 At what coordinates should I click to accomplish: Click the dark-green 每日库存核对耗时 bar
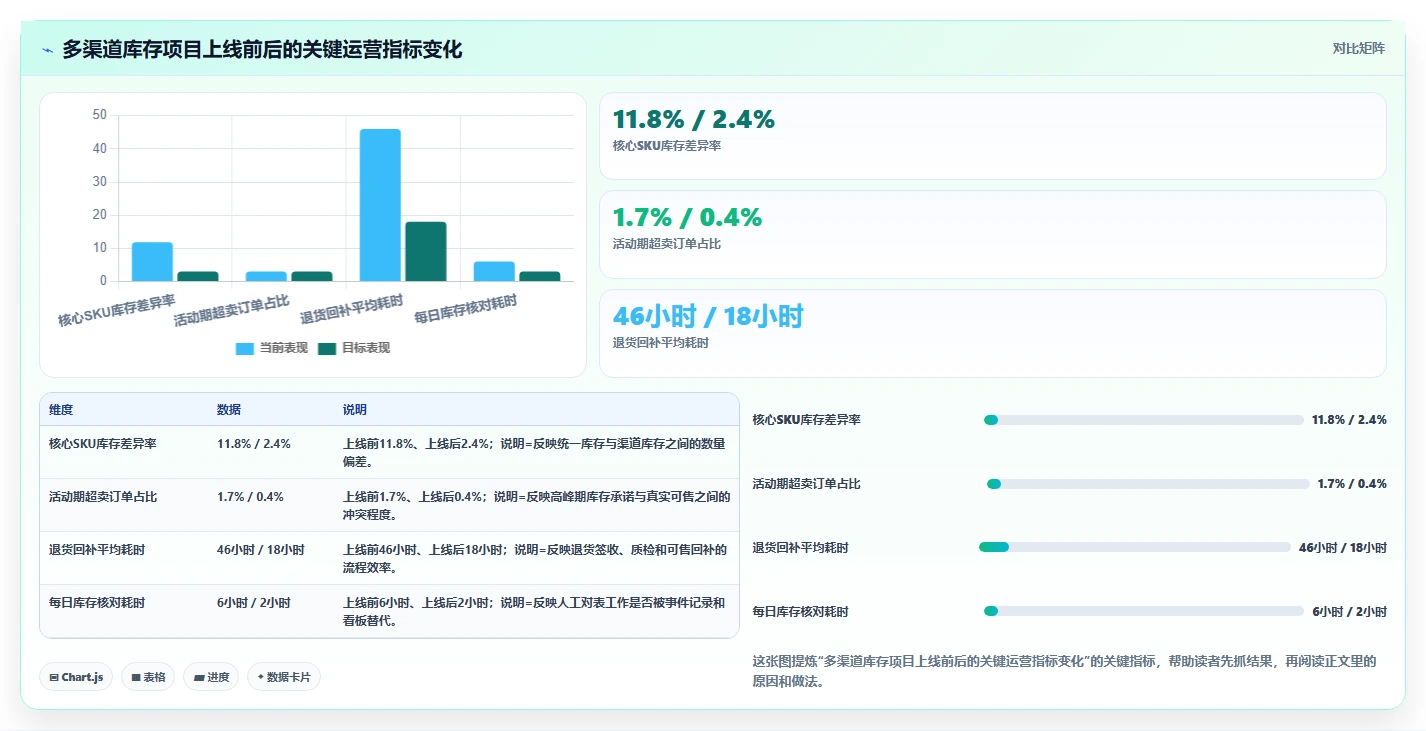pos(540,276)
